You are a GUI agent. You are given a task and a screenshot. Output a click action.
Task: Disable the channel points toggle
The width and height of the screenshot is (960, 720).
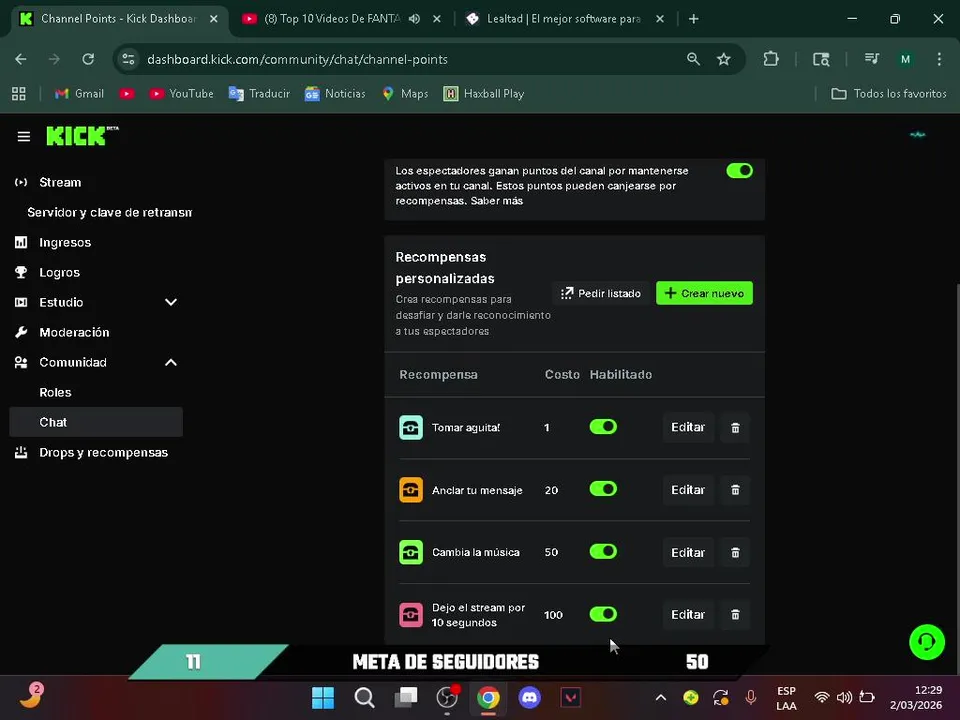[740, 171]
